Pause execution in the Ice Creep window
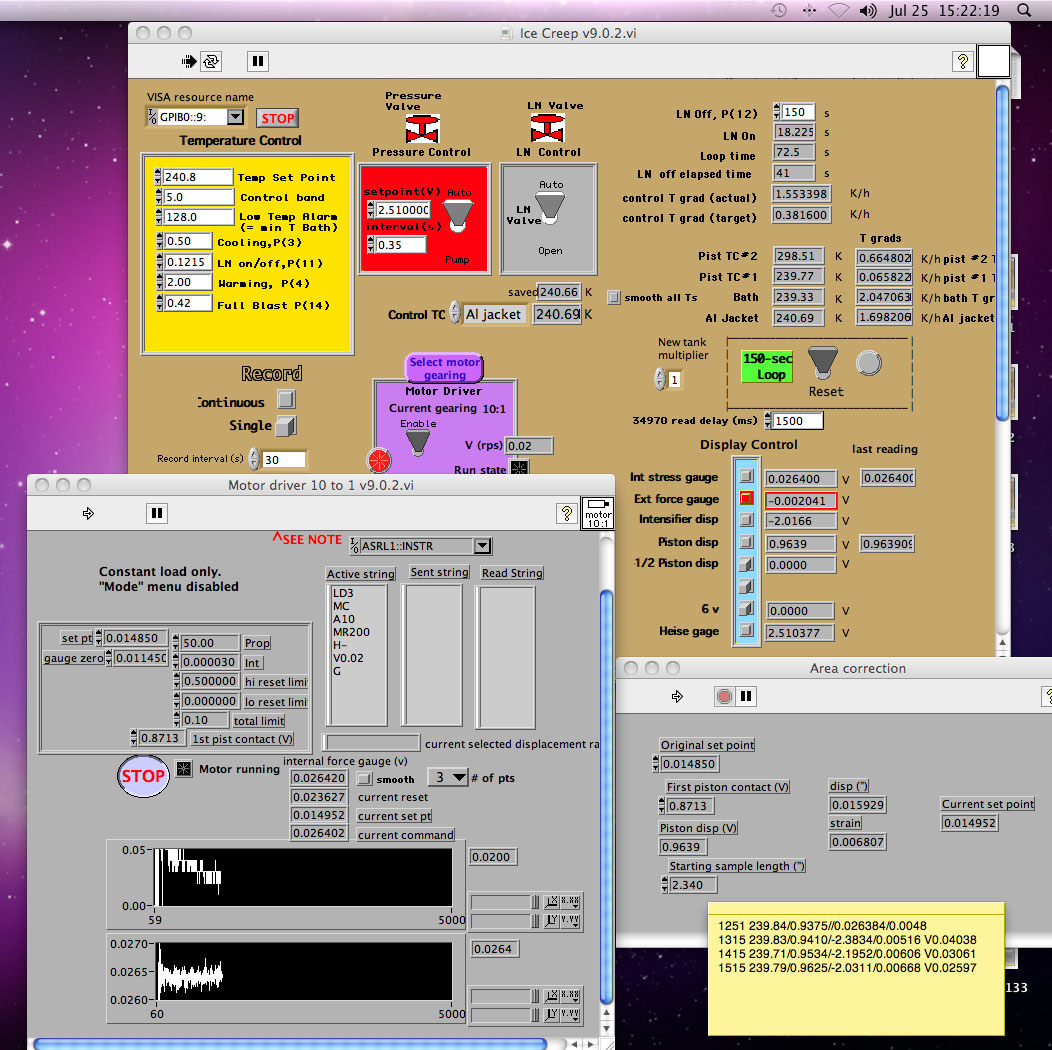This screenshot has width=1052, height=1050. coord(258,61)
